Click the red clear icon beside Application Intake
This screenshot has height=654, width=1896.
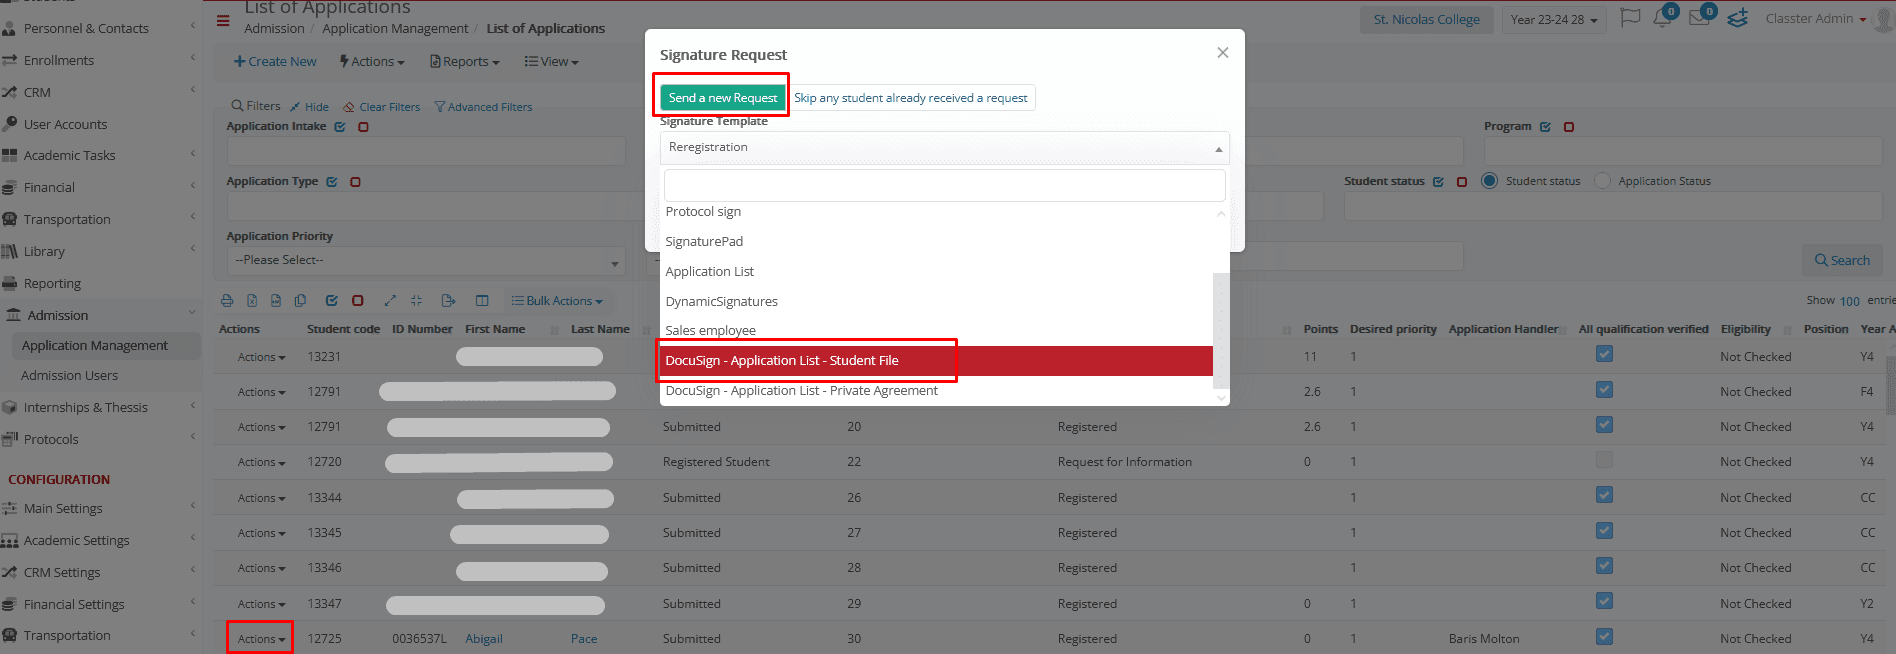tap(363, 127)
